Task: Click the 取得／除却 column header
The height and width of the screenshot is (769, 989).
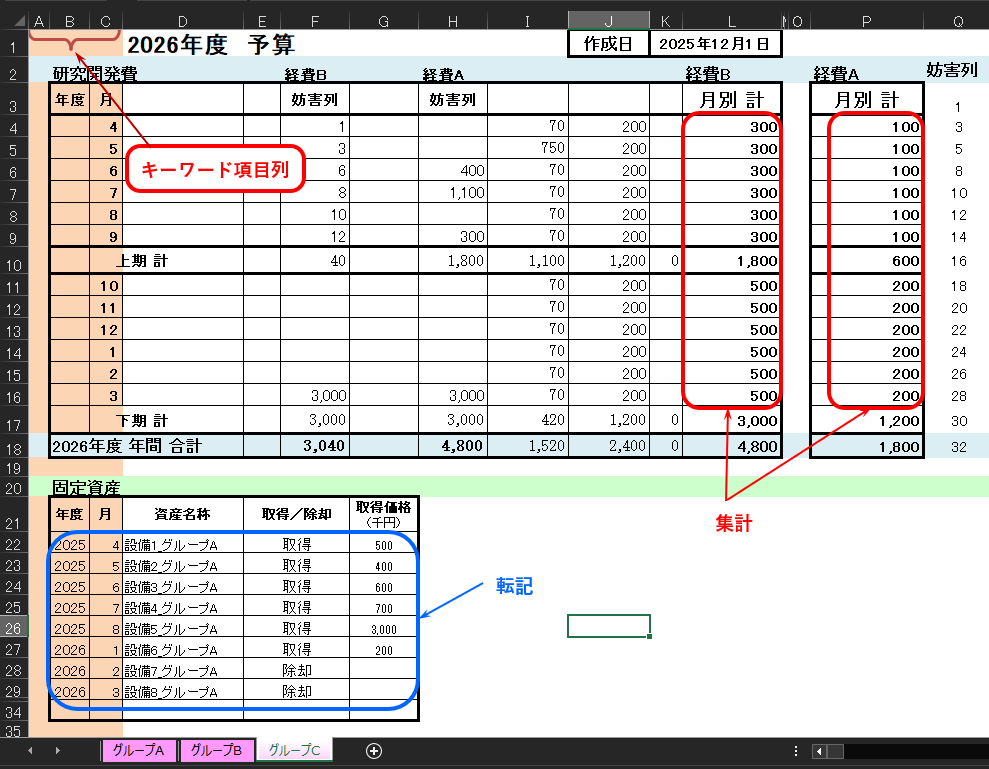Action: click(296, 514)
